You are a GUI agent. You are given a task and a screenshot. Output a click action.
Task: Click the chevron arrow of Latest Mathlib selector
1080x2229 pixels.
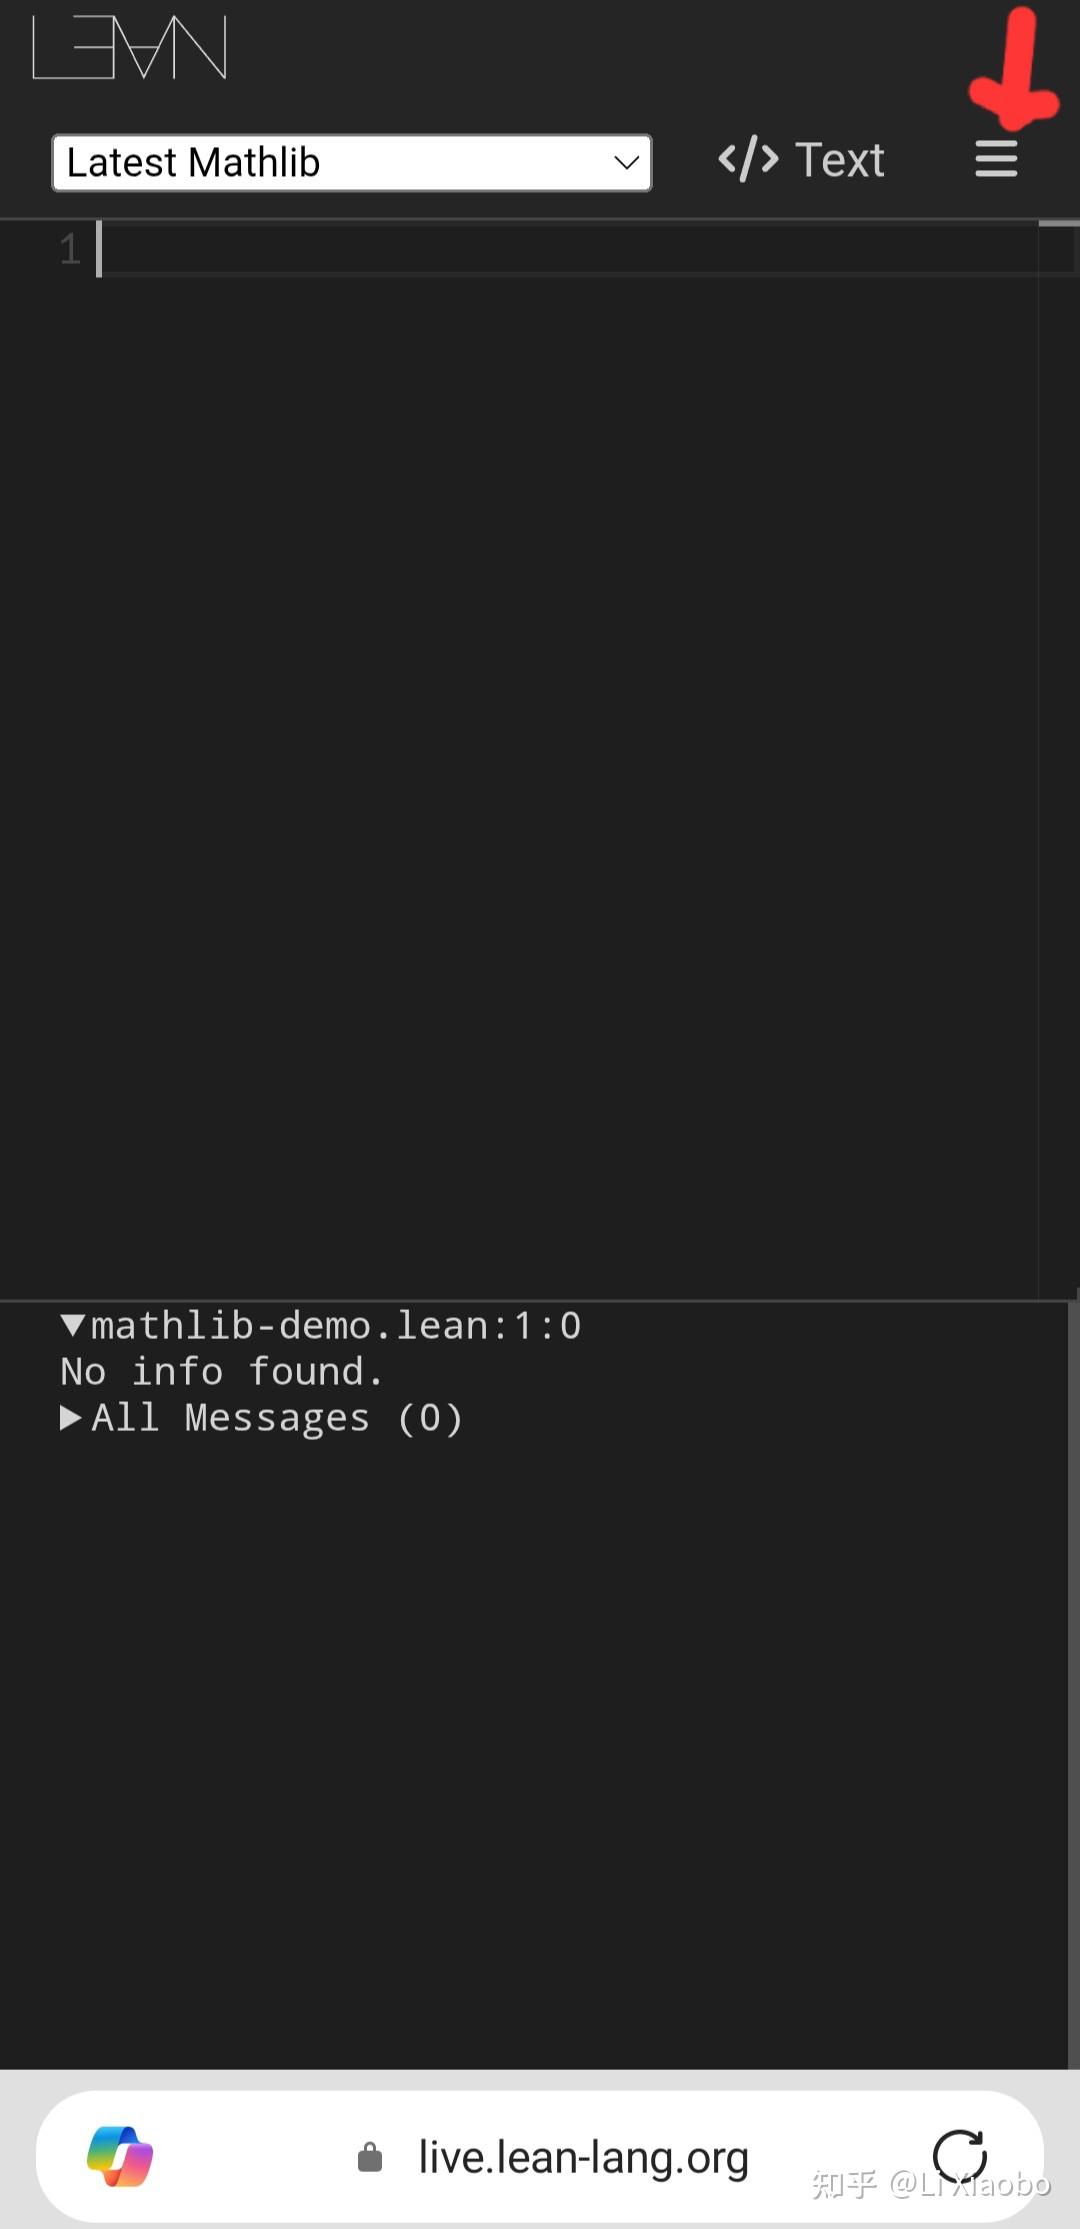[x=626, y=163]
